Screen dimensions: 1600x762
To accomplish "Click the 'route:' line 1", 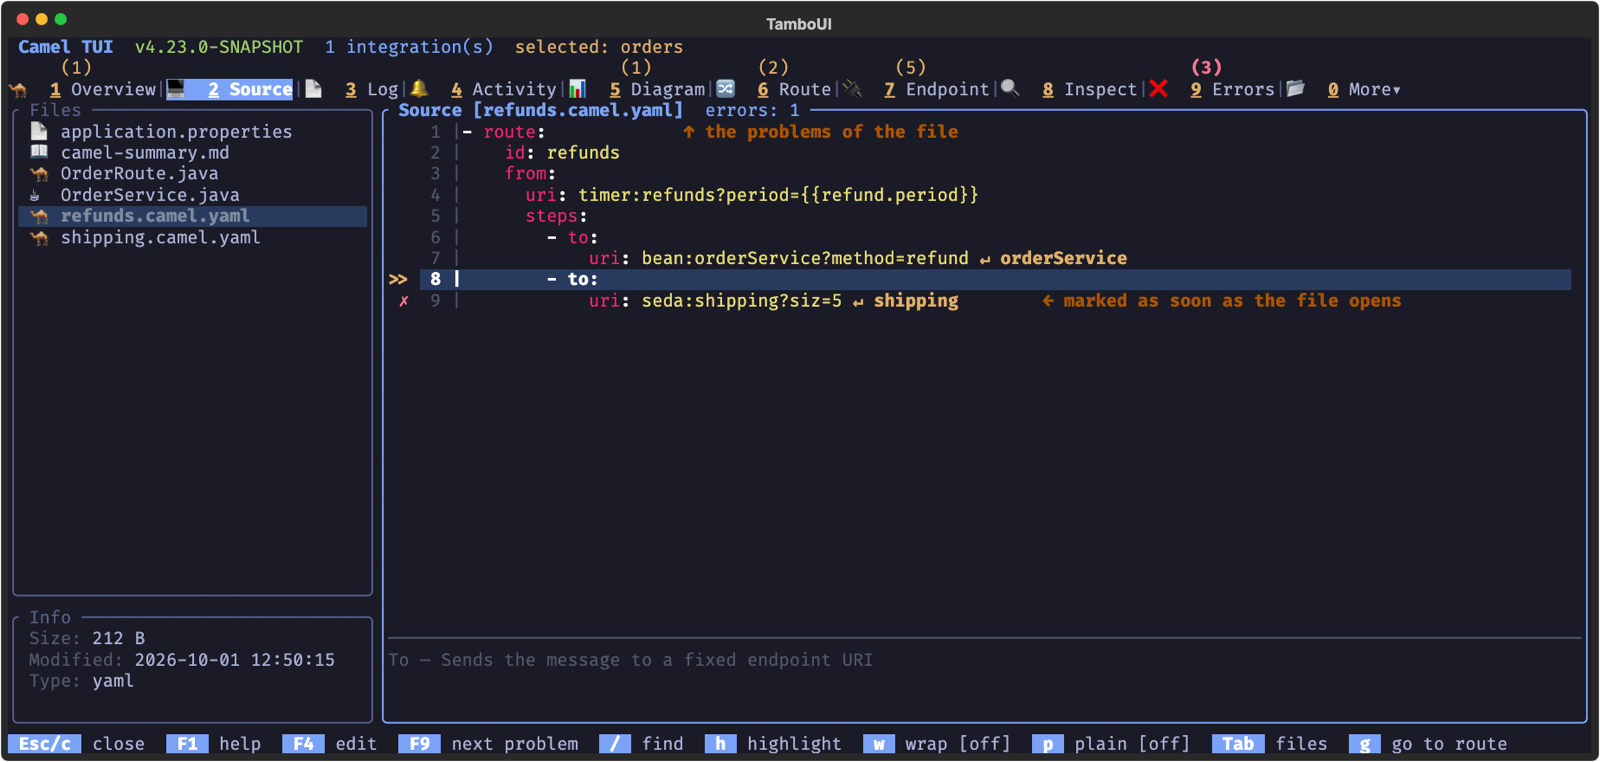I will click(503, 131).
